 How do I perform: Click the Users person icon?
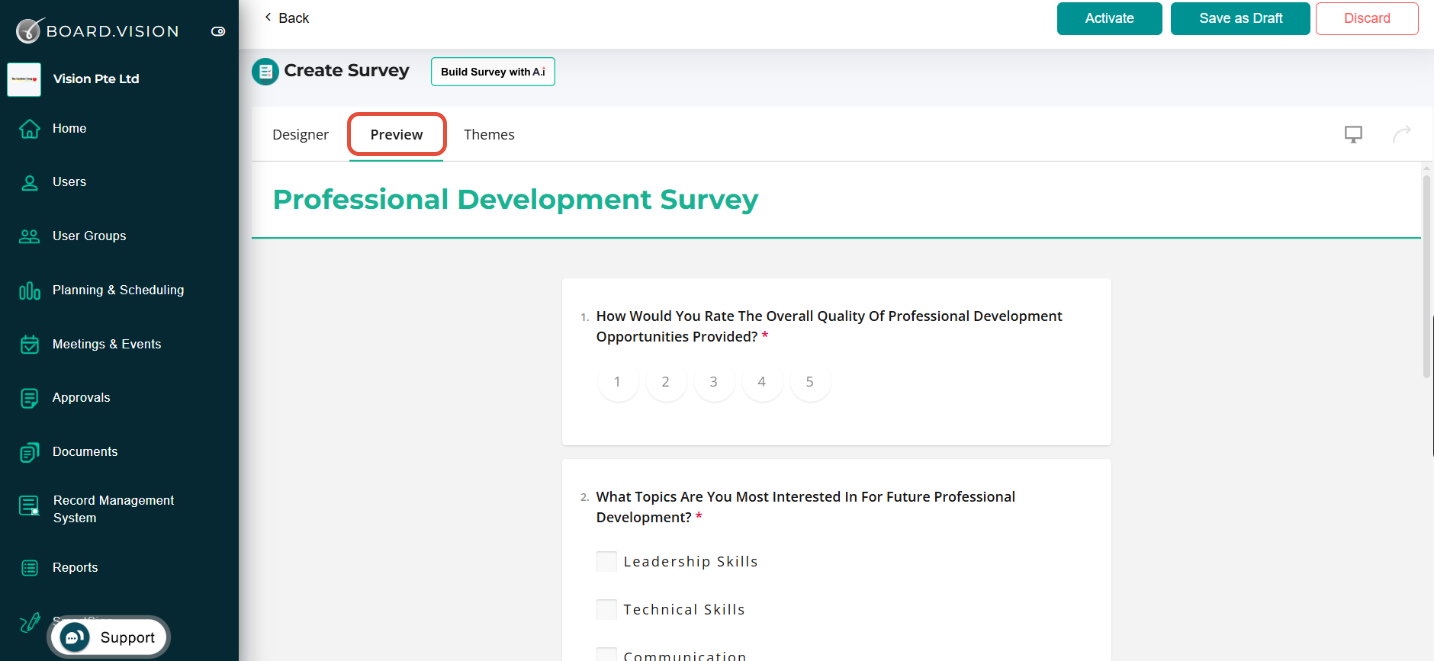(x=30, y=182)
